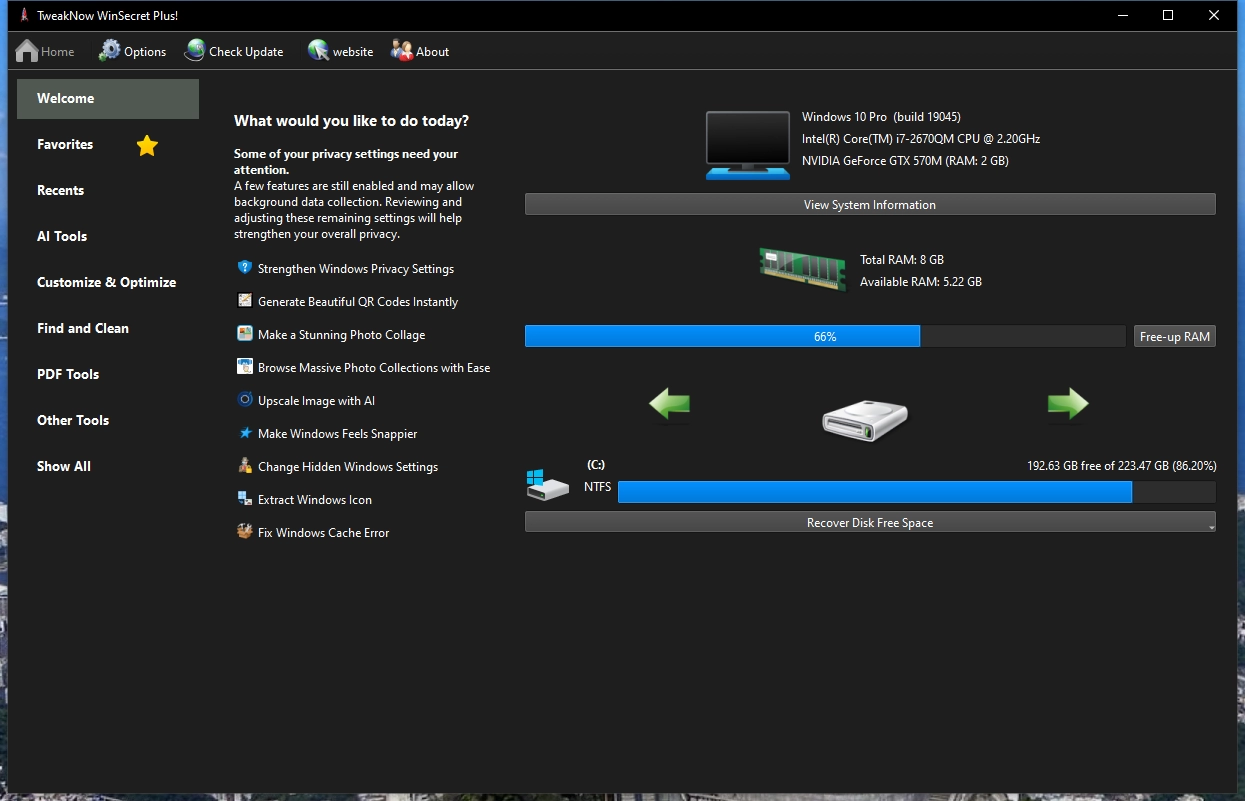
Task: Select Show All in sidebar
Action: [64, 467]
